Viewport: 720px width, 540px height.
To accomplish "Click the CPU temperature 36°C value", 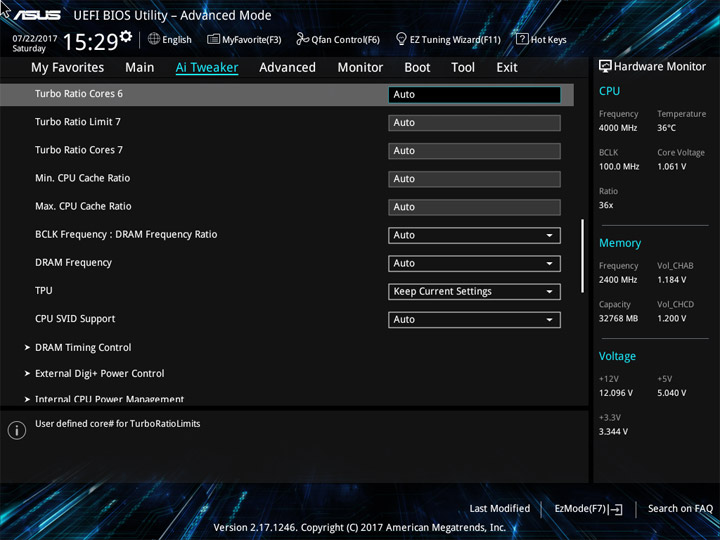I will click(x=666, y=128).
